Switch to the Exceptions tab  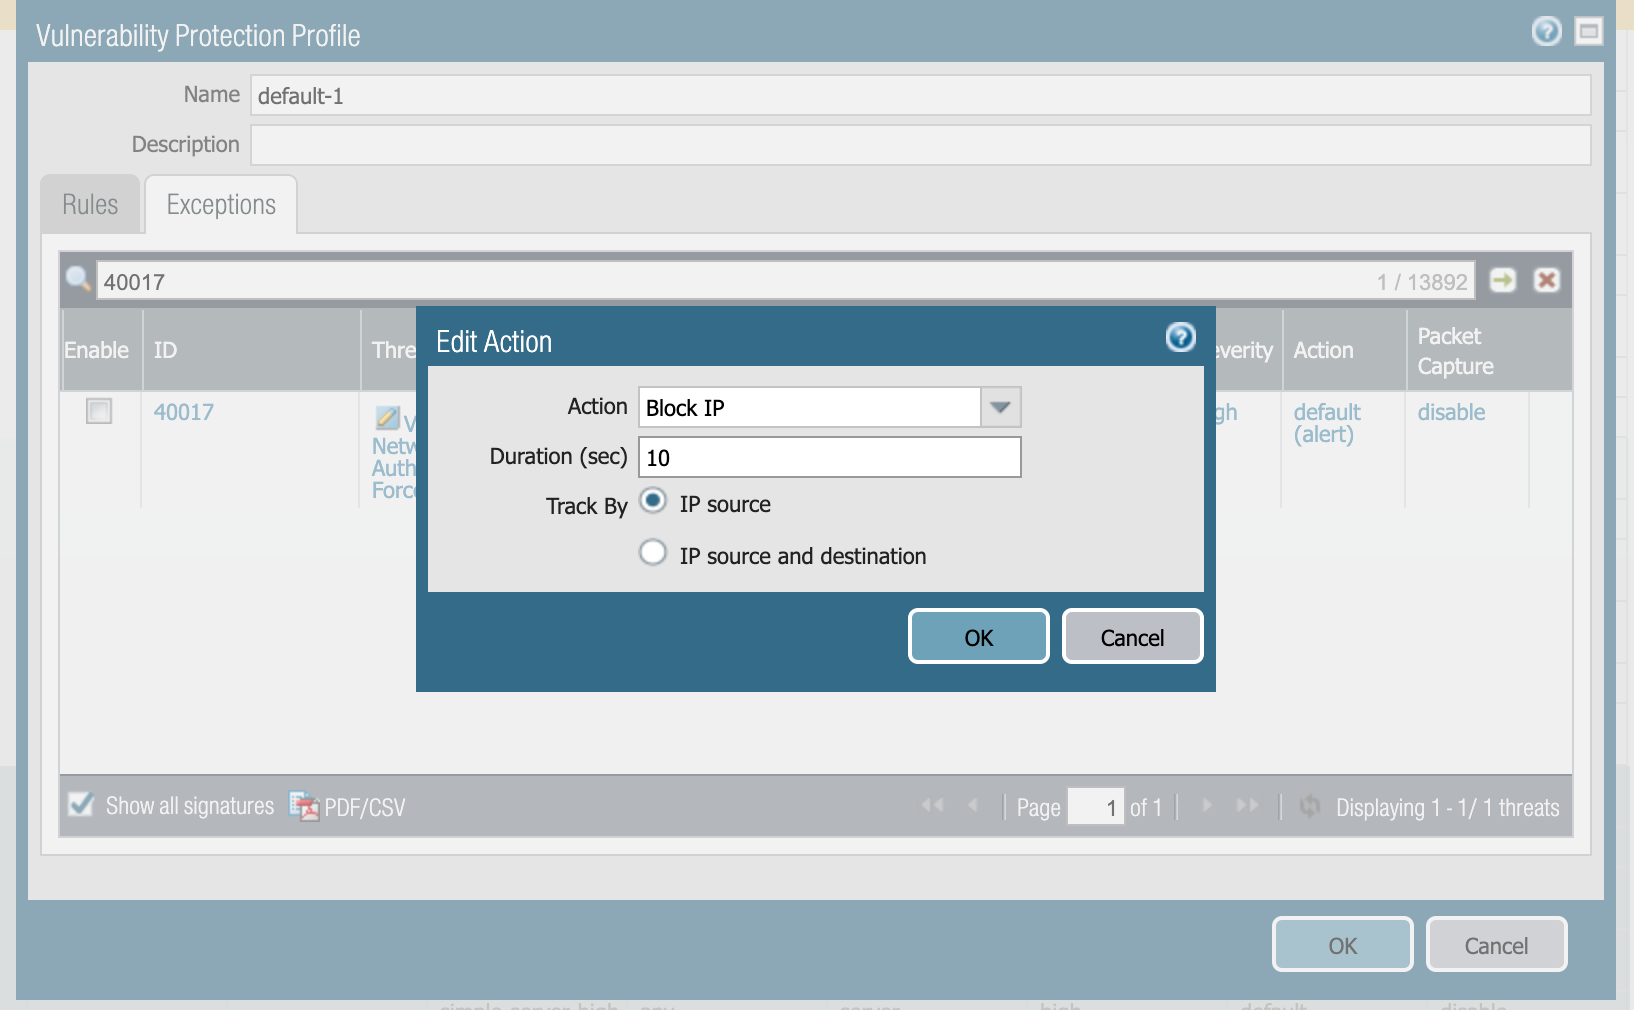[221, 204]
